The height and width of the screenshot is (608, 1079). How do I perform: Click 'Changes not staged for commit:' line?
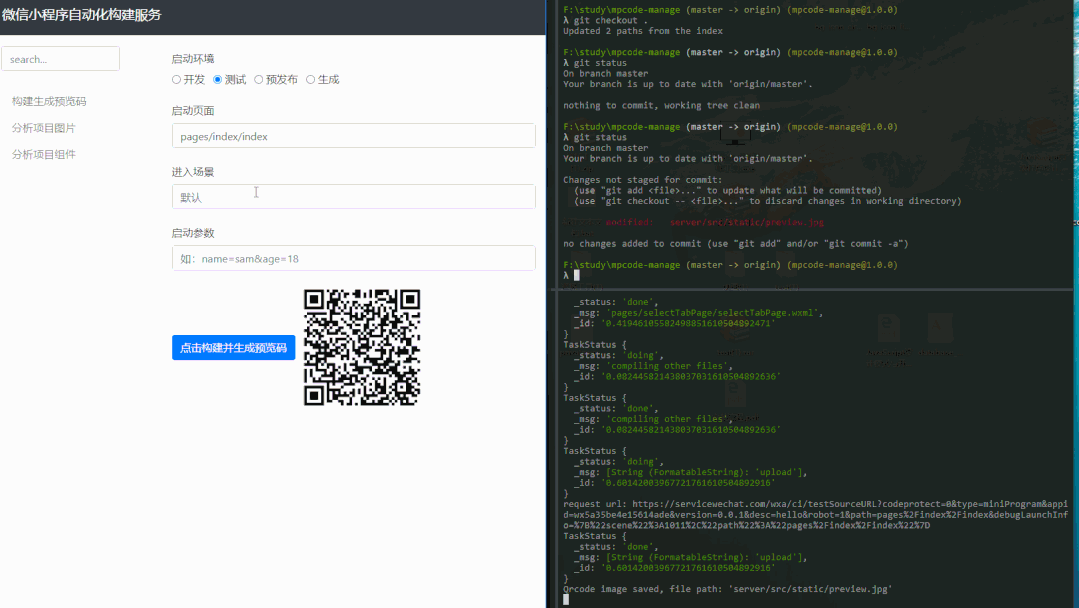click(642, 180)
